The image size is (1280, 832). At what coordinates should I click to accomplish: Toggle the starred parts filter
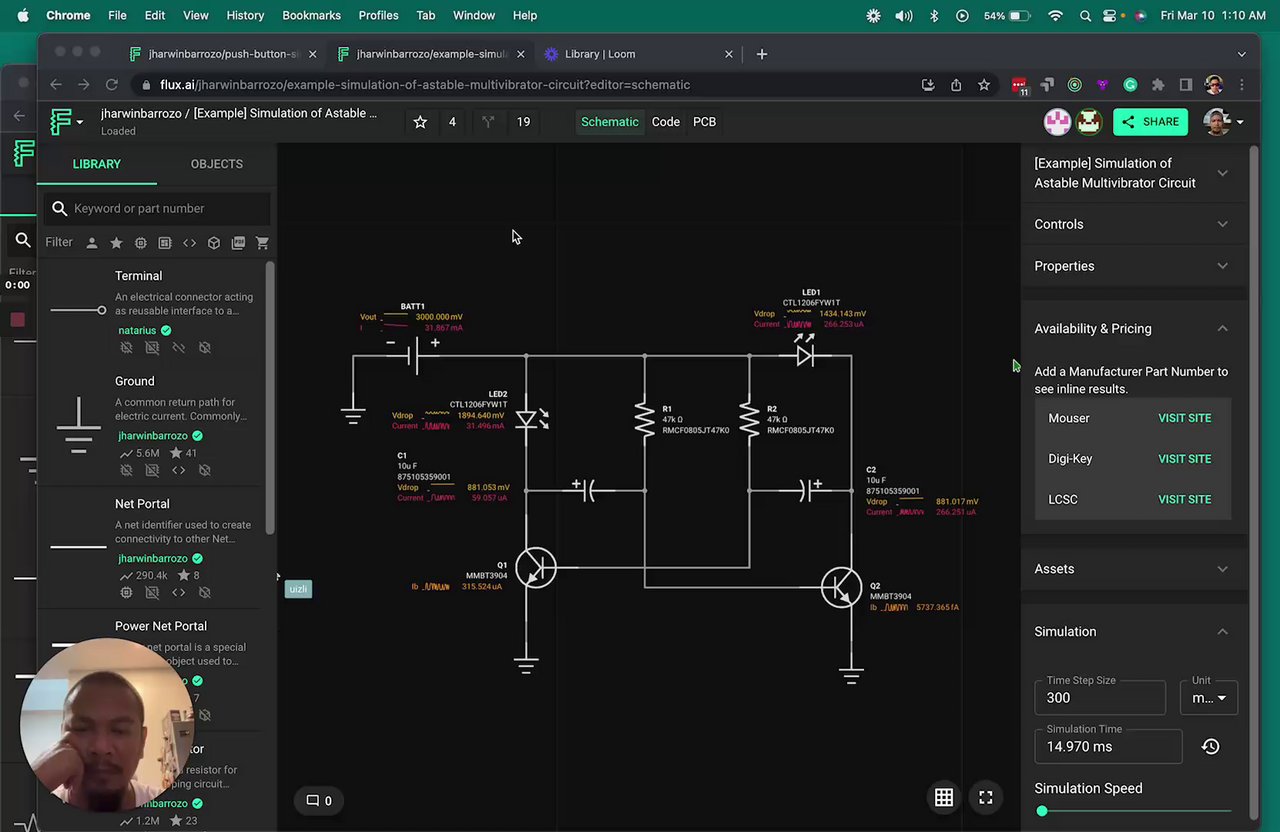tap(116, 243)
